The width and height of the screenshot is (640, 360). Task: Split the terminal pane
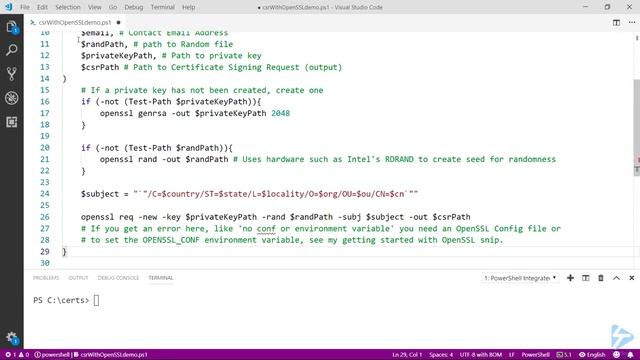tap(585, 278)
